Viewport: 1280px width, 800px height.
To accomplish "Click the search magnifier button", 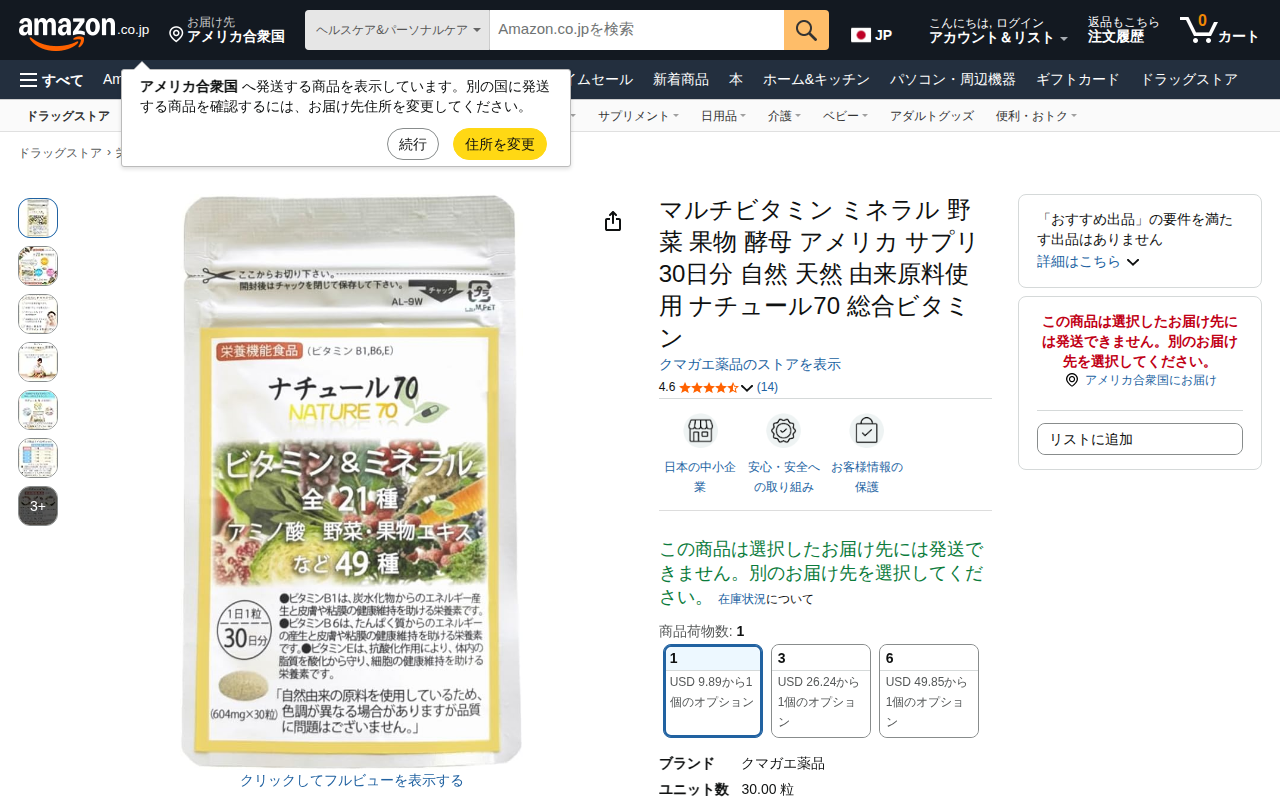I will point(806,30).
